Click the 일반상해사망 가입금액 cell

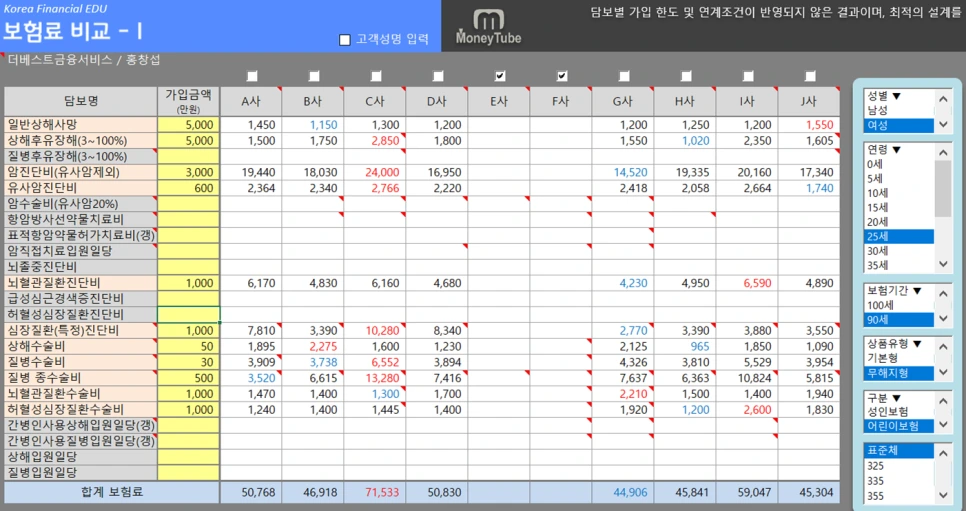189,125
